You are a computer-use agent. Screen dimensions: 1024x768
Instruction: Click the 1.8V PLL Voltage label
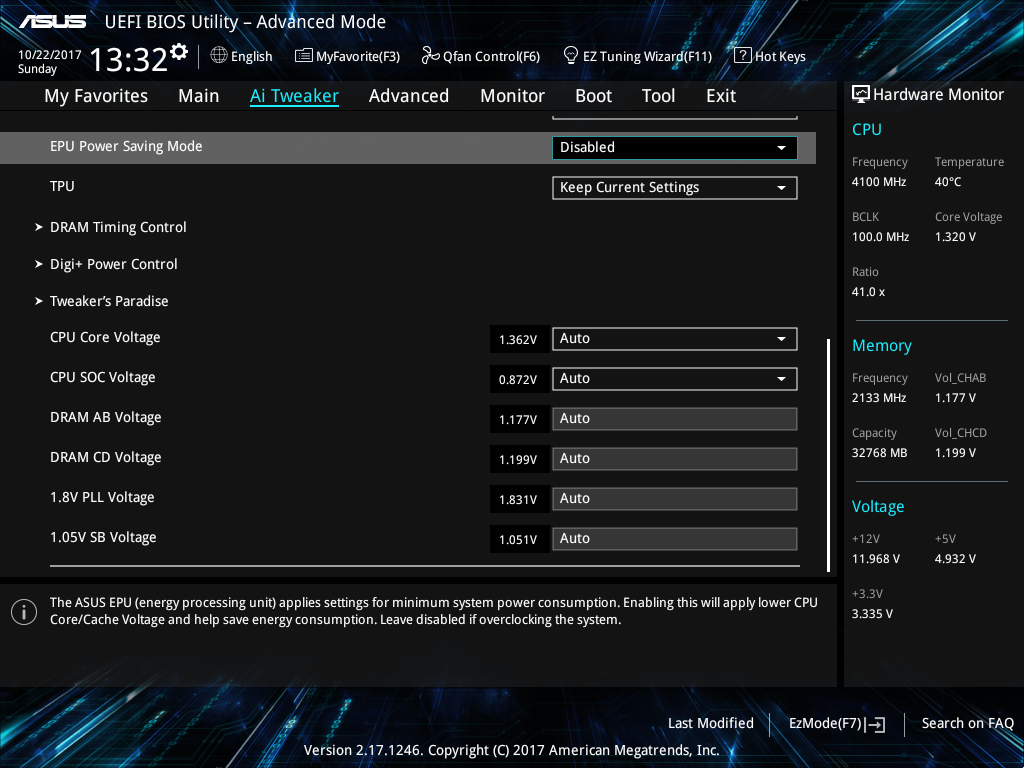point(103,497)
